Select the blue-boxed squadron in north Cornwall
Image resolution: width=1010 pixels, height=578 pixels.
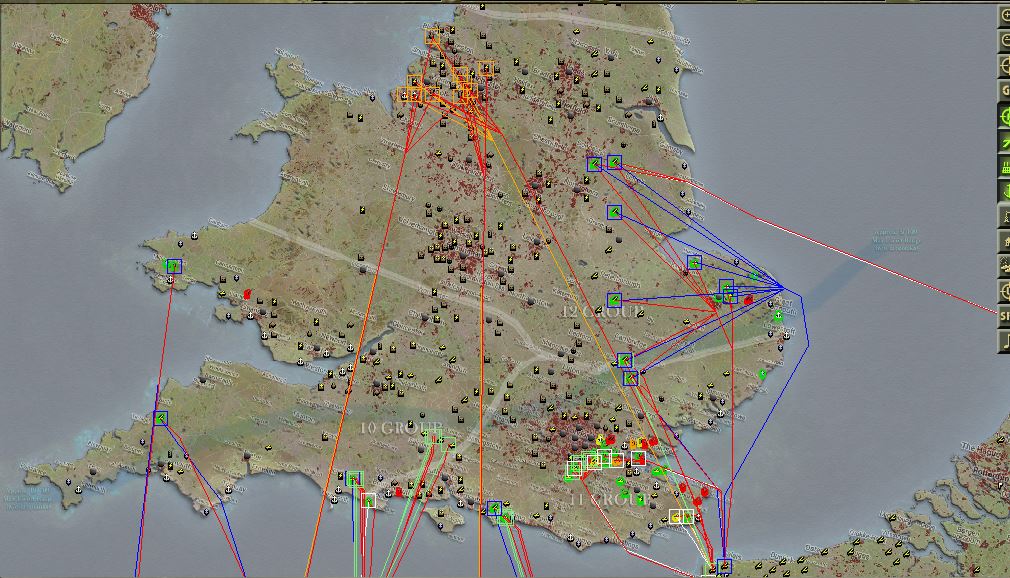click(x=160, y=418)
